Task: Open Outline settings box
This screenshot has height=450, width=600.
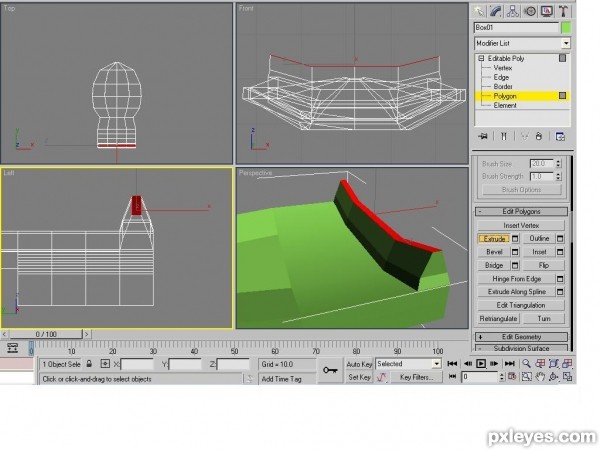Action: pos(560,239)
